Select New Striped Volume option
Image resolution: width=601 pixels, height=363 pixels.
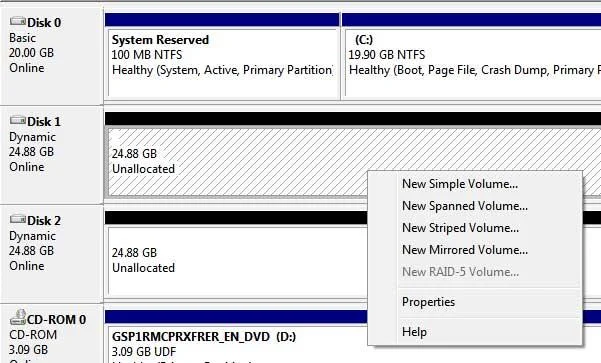point(460,228)
